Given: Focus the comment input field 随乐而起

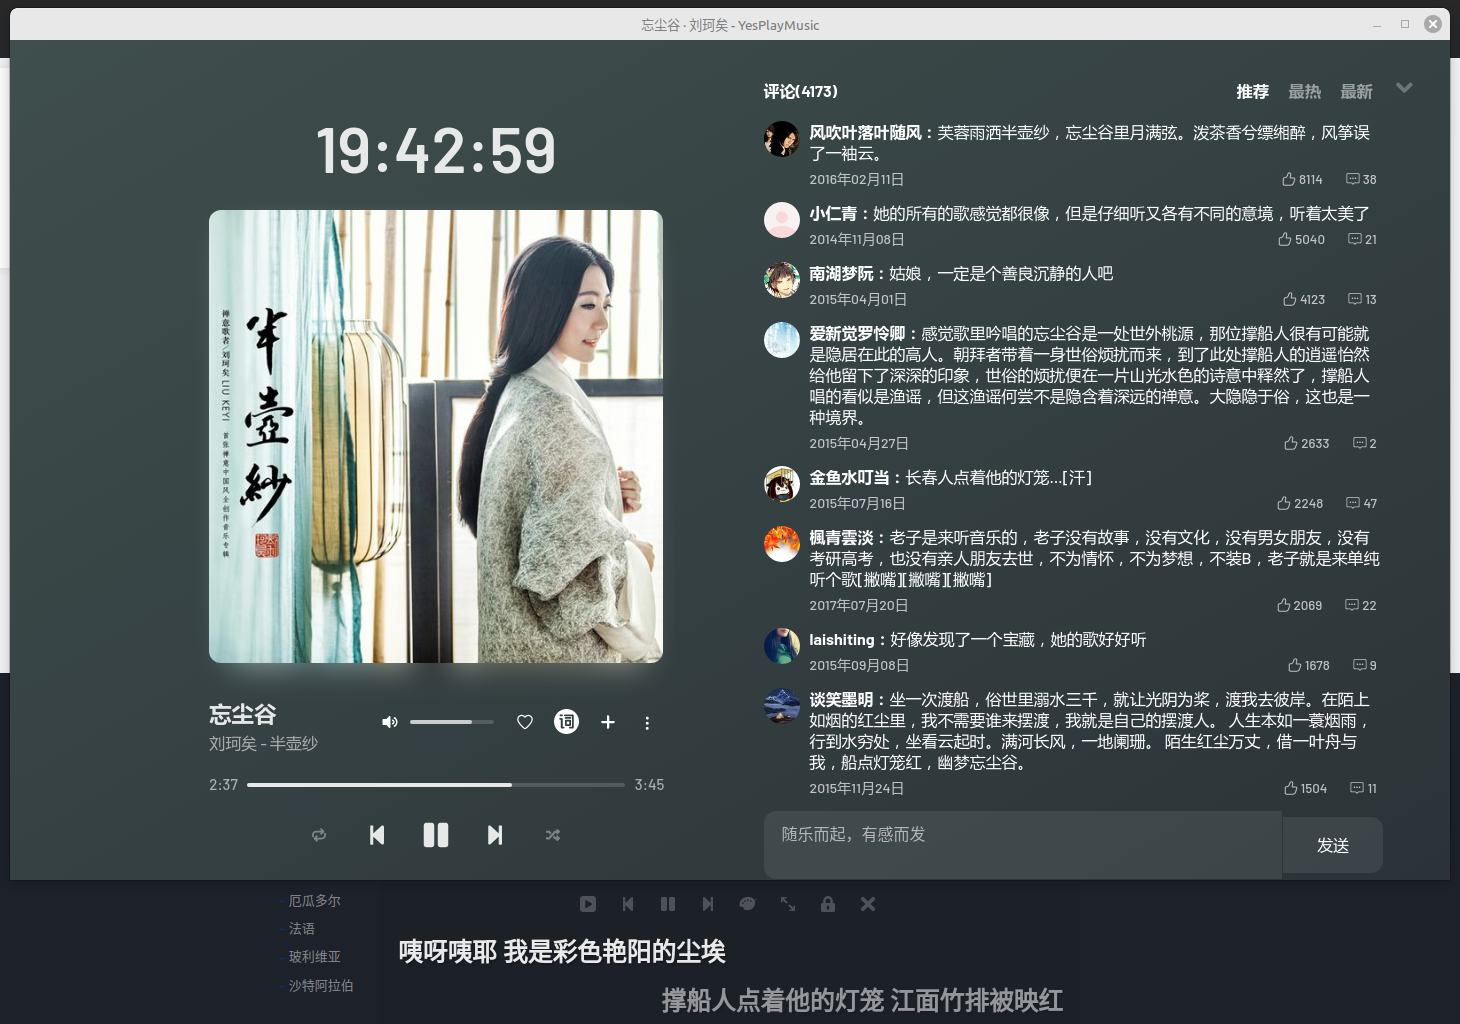Looking at the screenshot, I should [1023, 845].
